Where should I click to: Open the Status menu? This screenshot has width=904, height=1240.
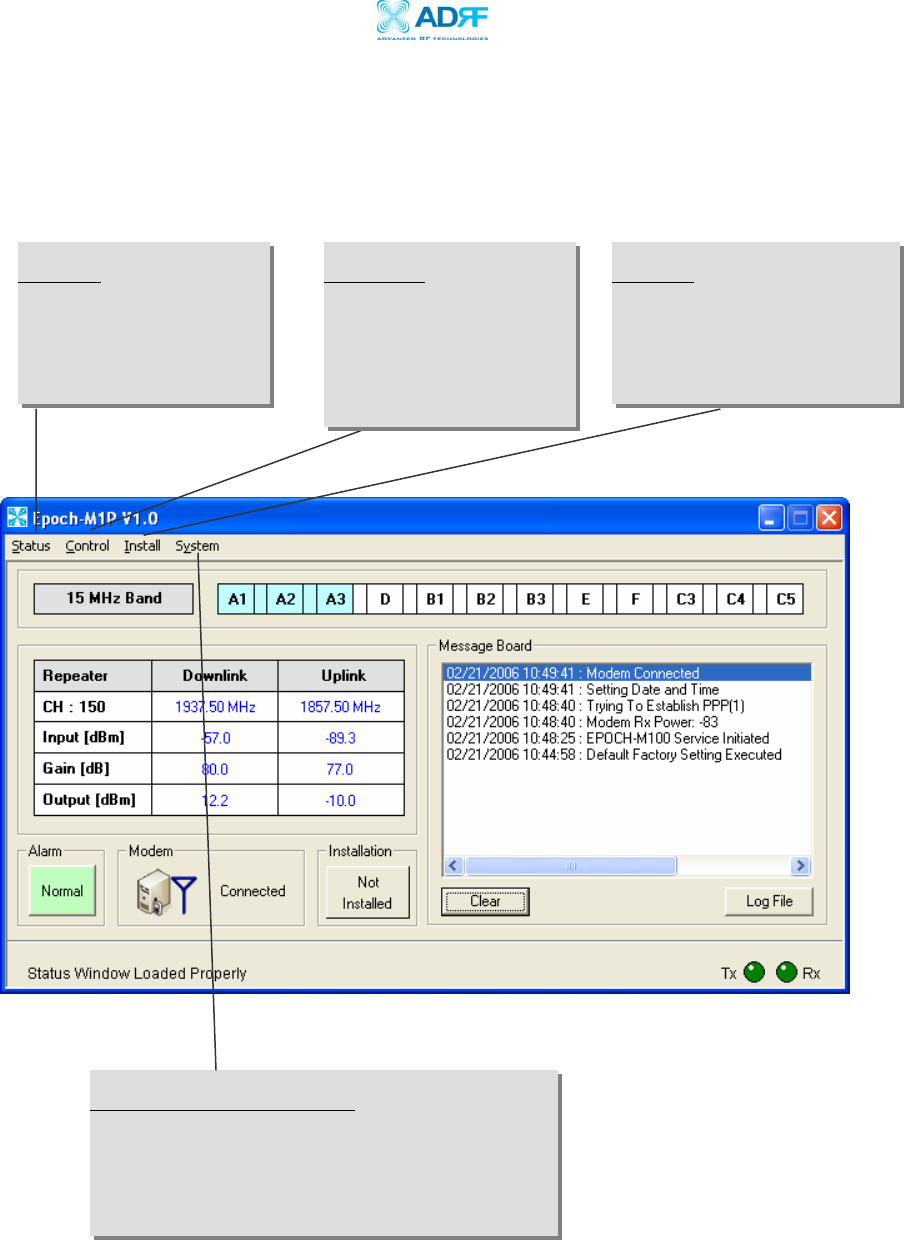pyautogui.click(x=31, y=546)
